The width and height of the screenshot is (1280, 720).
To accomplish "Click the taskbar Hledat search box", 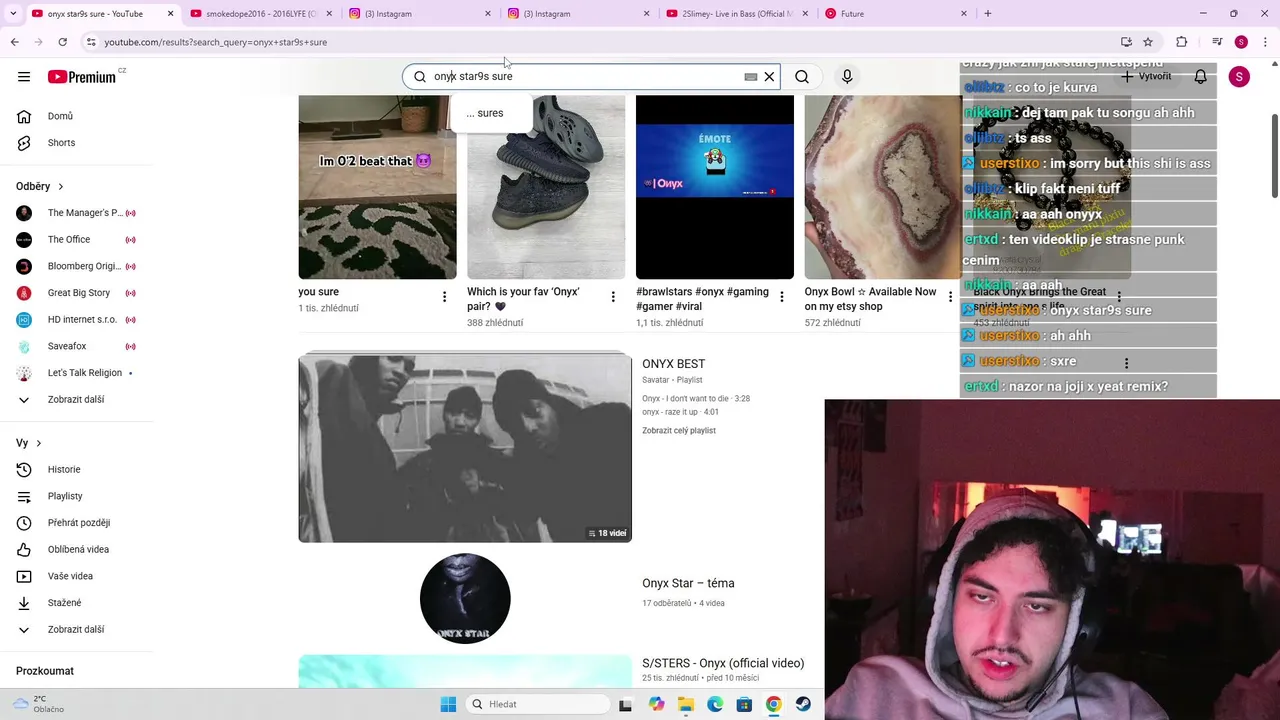I will (x=538, y=704).
